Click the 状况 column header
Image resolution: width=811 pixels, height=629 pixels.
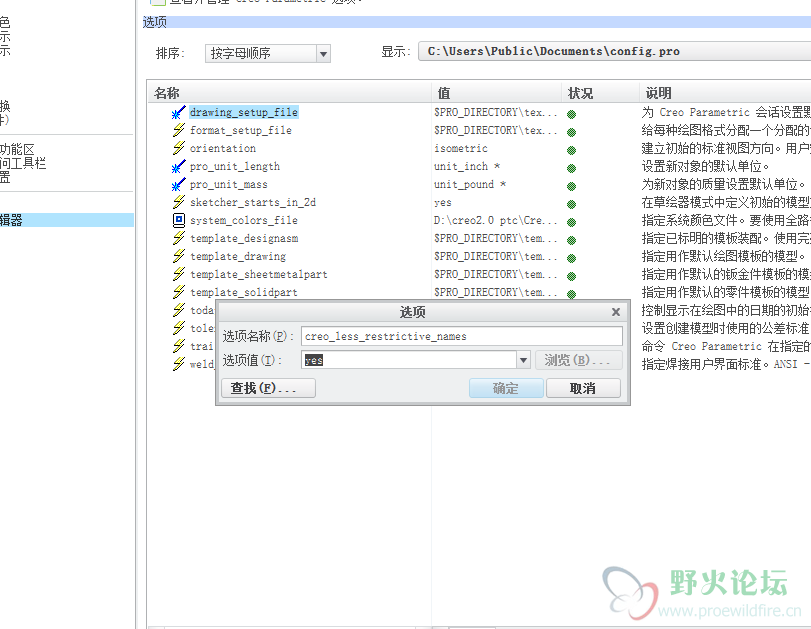click(600, 93)
